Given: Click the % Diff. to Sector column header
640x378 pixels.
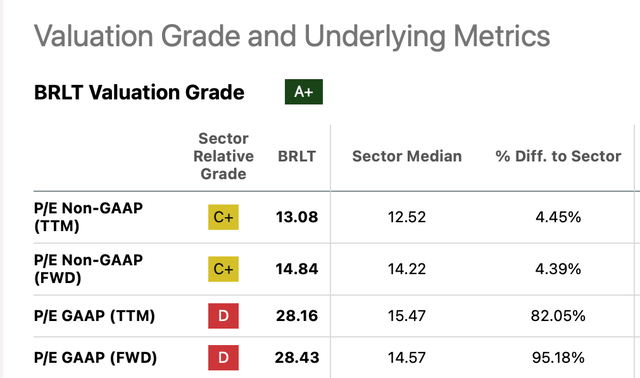Looking at the screenshot, I should click(x=558, y=156).
